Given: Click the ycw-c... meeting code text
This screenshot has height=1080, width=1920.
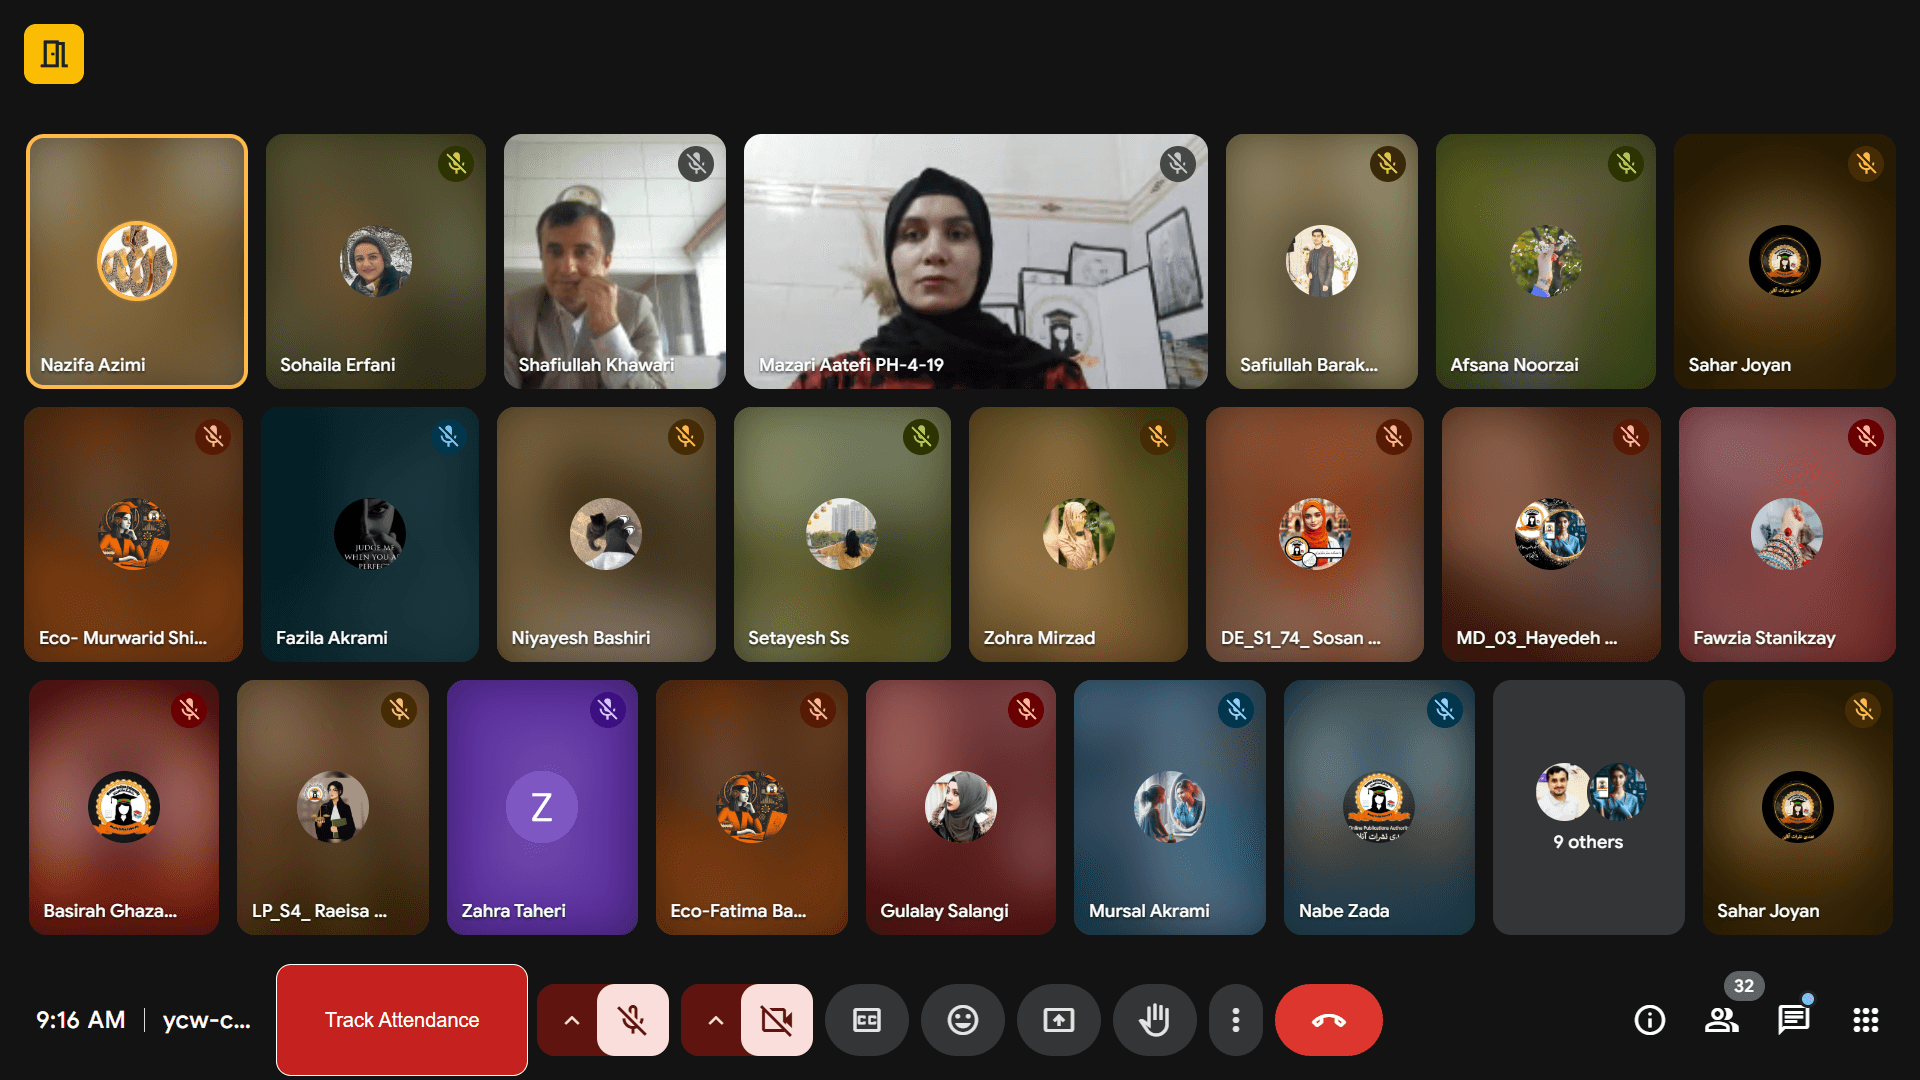Looking at the screenshot, I should (x=206, y=1020).
